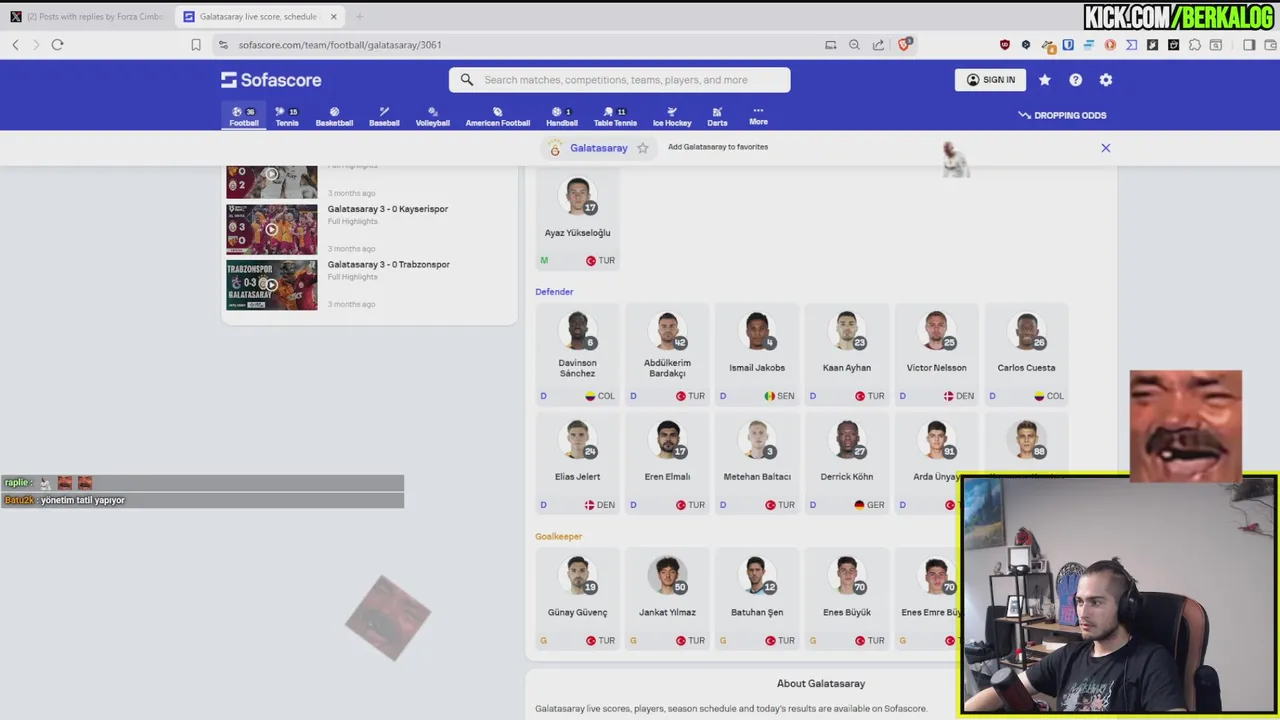
Task: Close the Galatasaray live score tab
Action: 334,16
